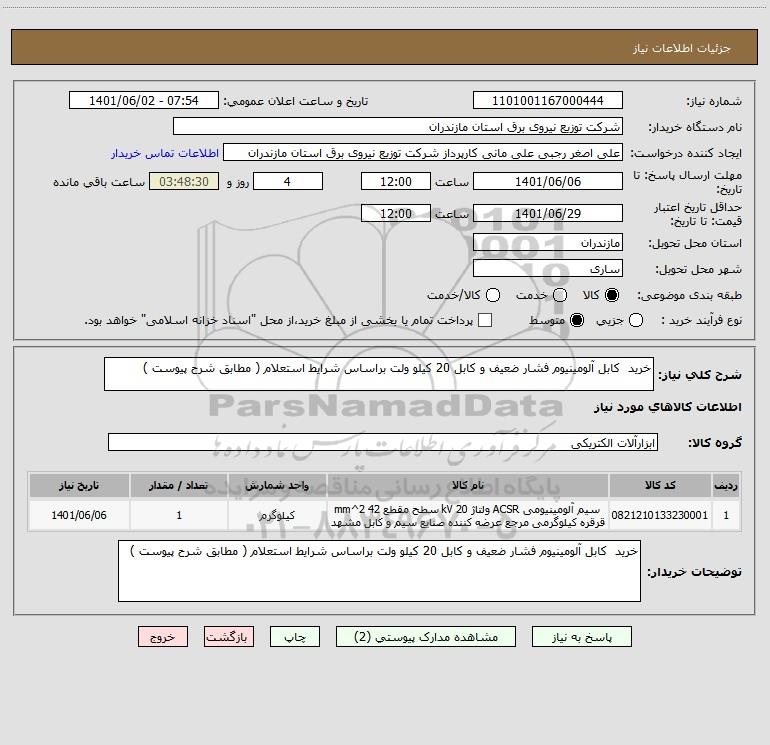Click the remaining time 03:48:30 field
770x745 pixels.
tap(184, 181)
